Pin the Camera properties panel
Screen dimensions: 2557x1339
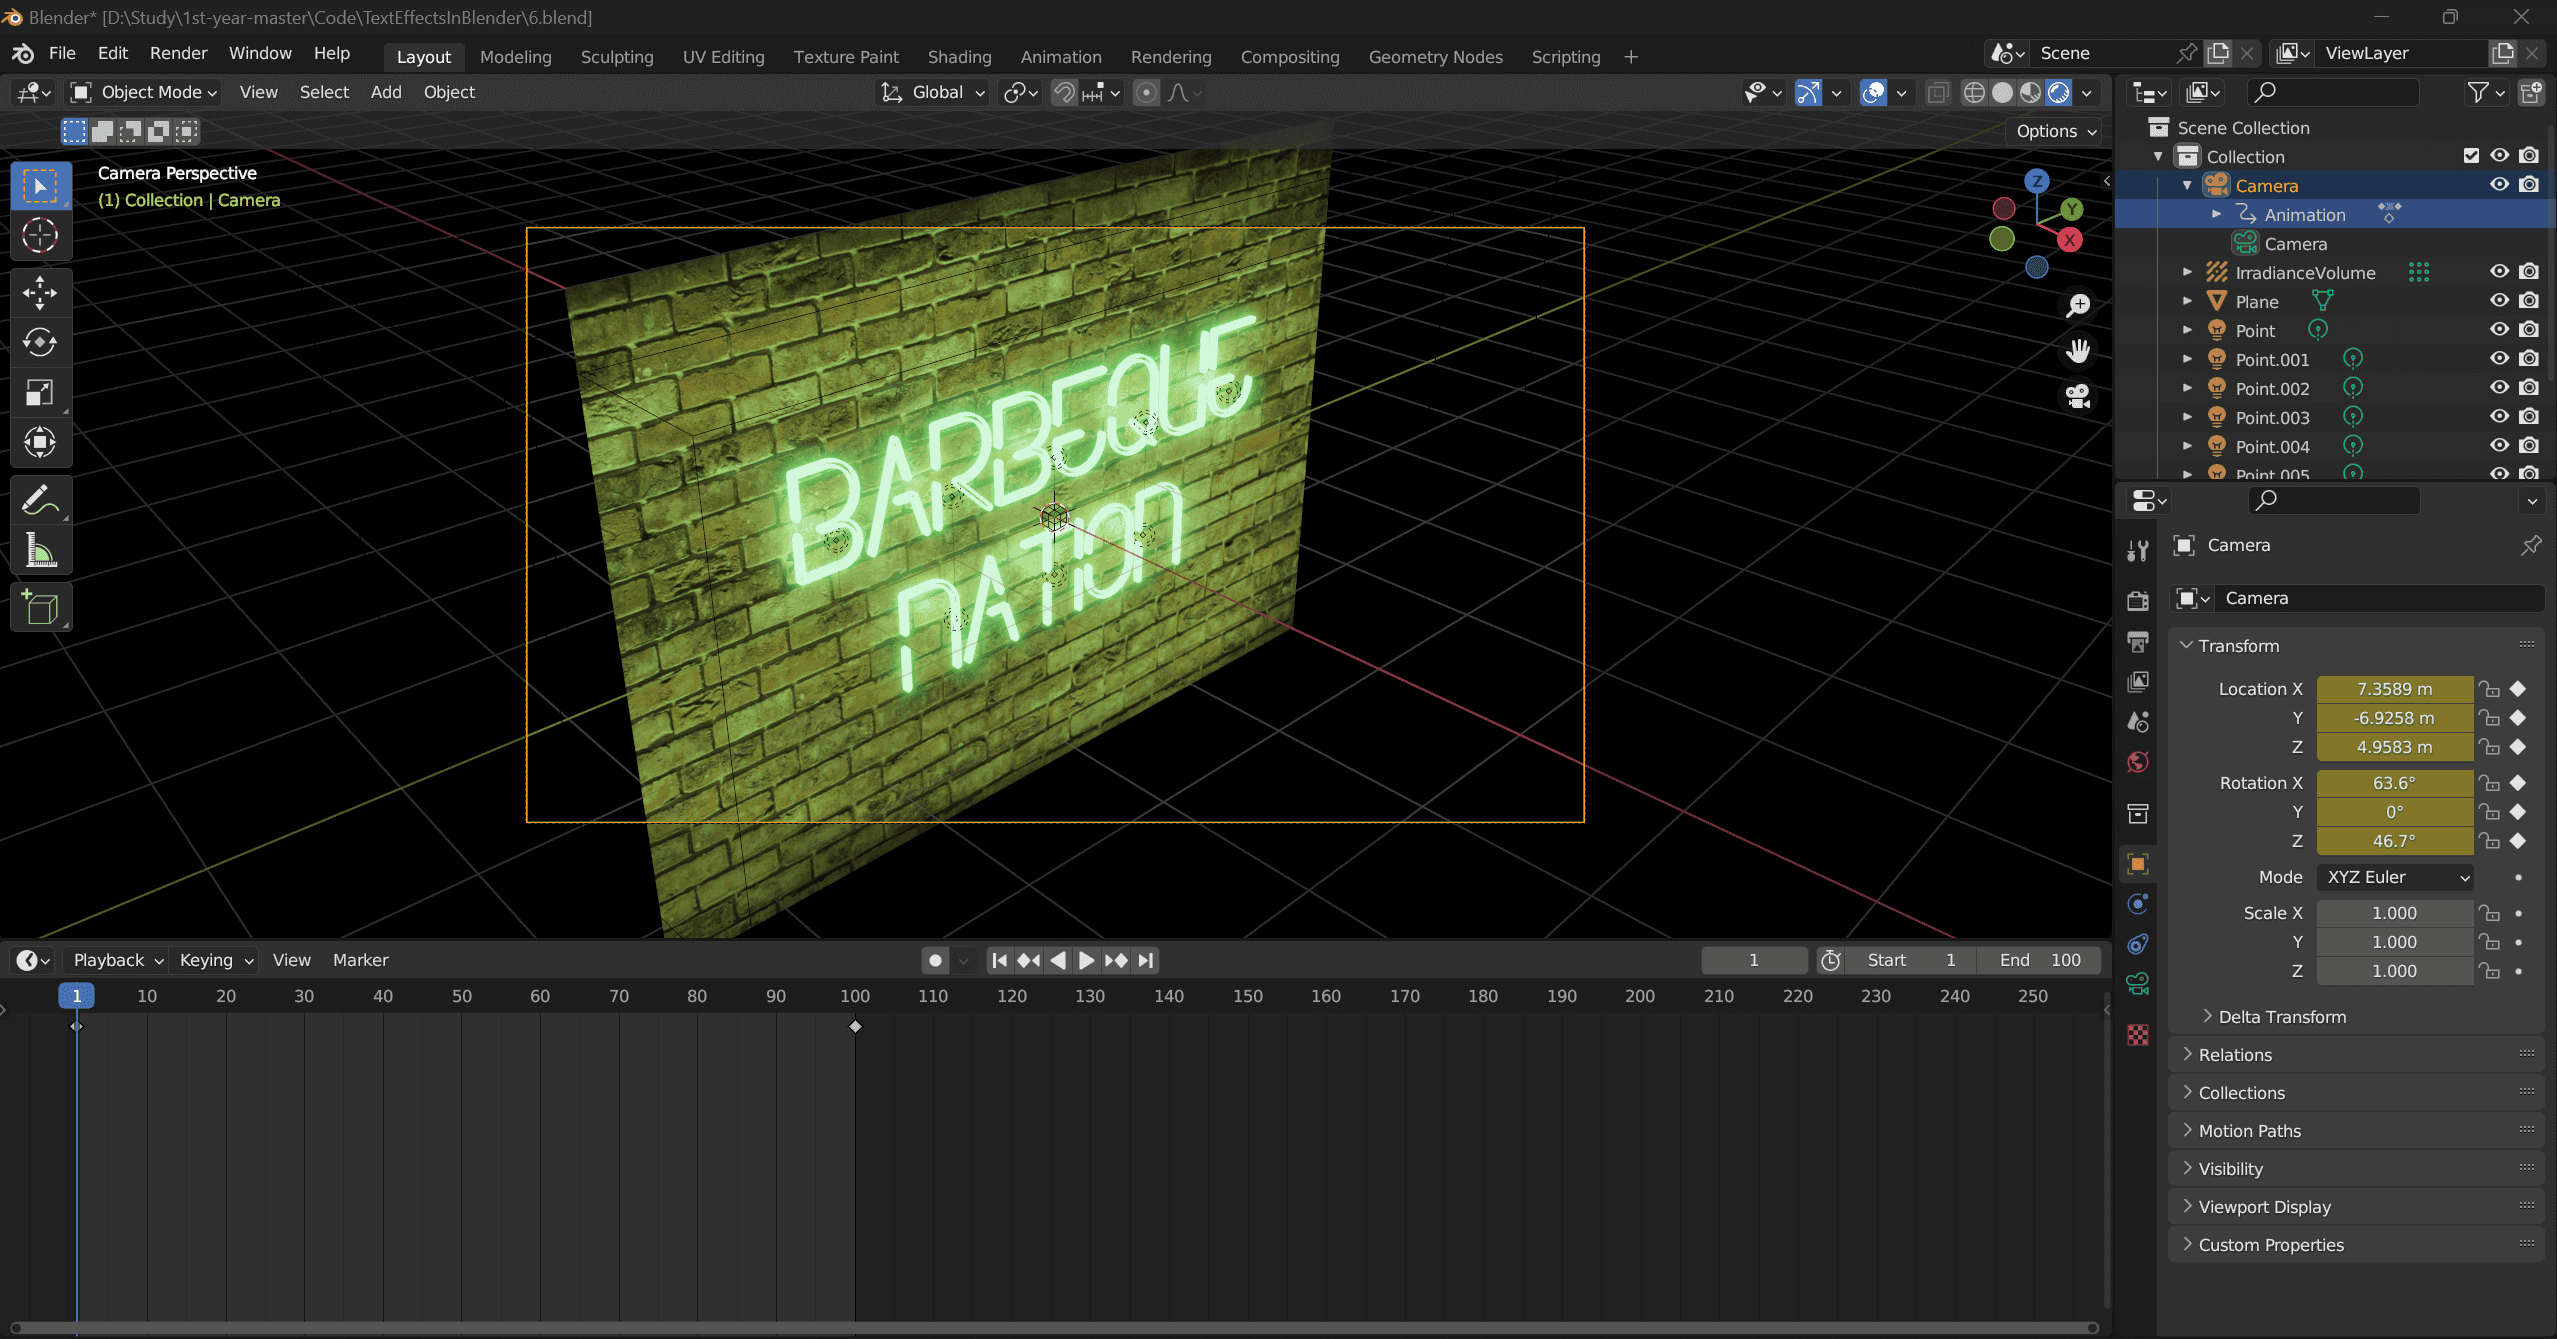coord(2531,545)
